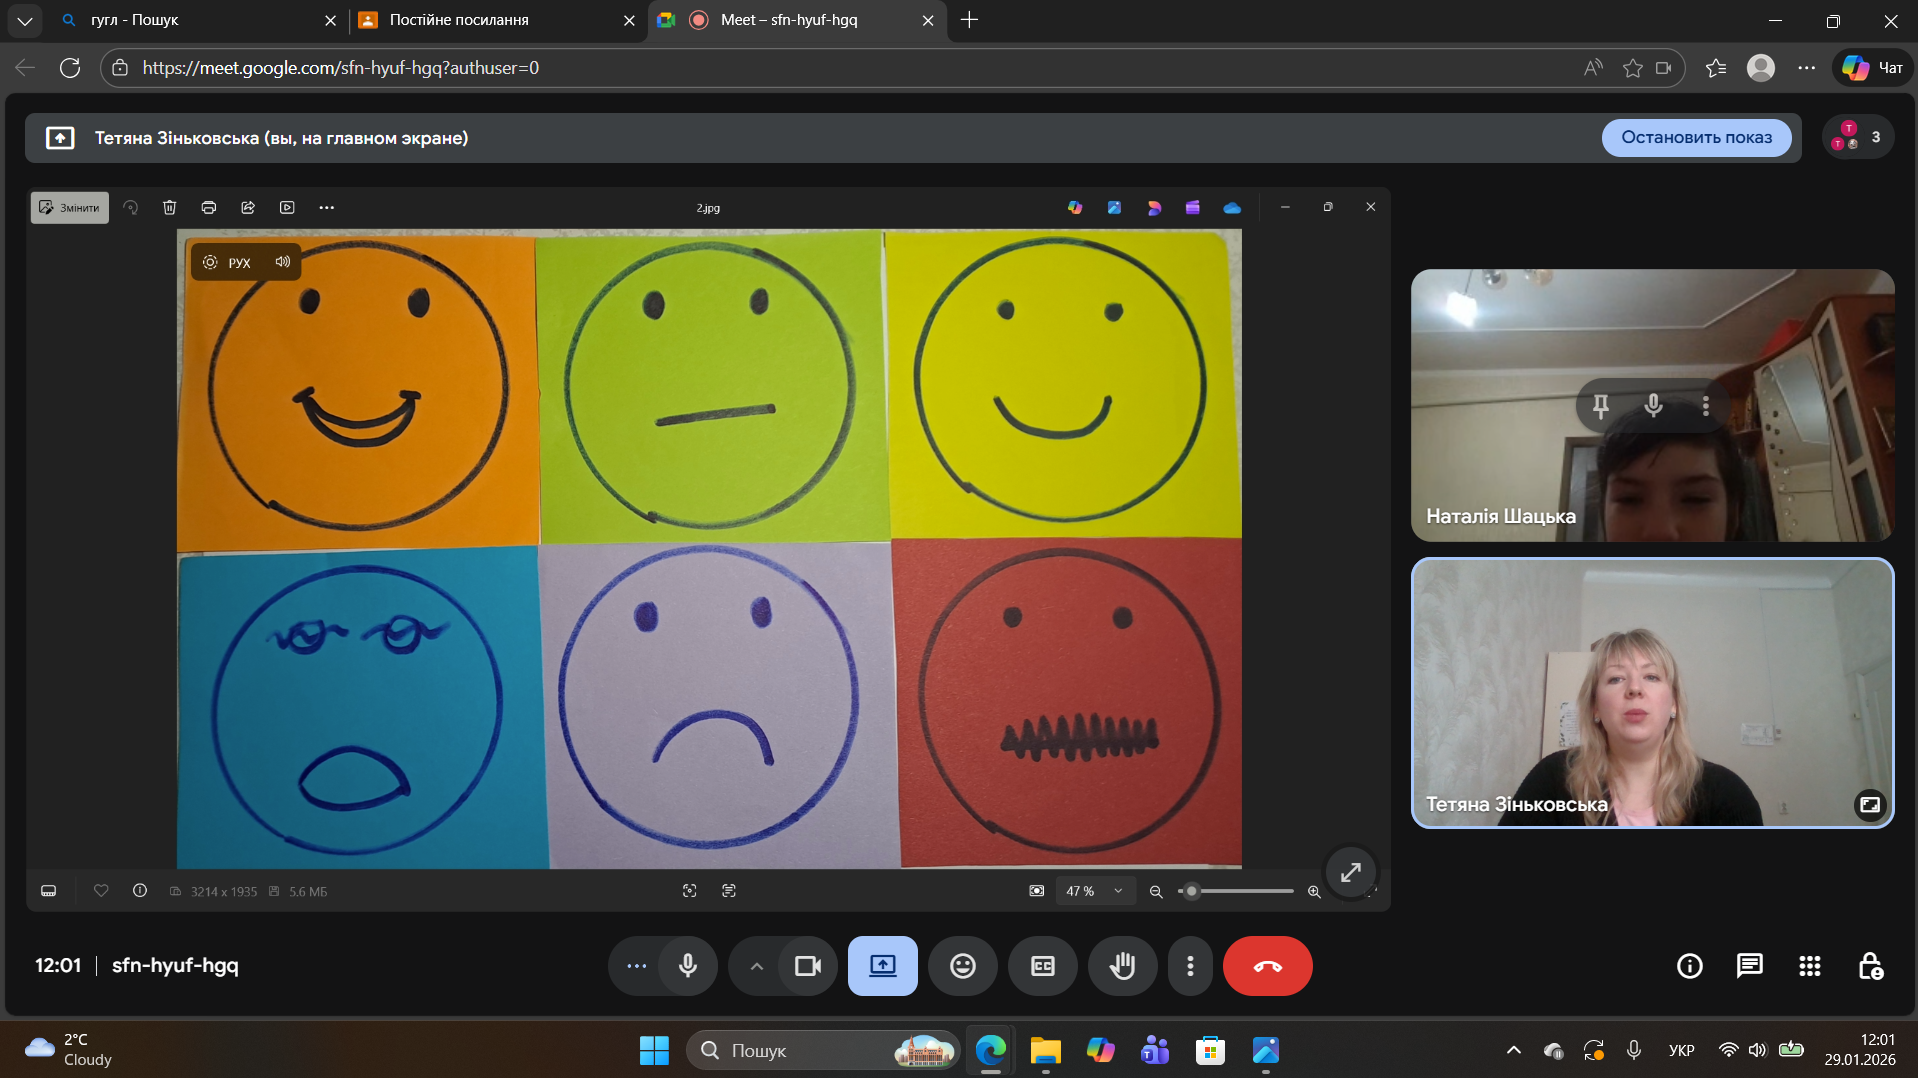The image size is (1918, 1078).
Task: Click the red leave call button
Action: tap(1267, 966)
